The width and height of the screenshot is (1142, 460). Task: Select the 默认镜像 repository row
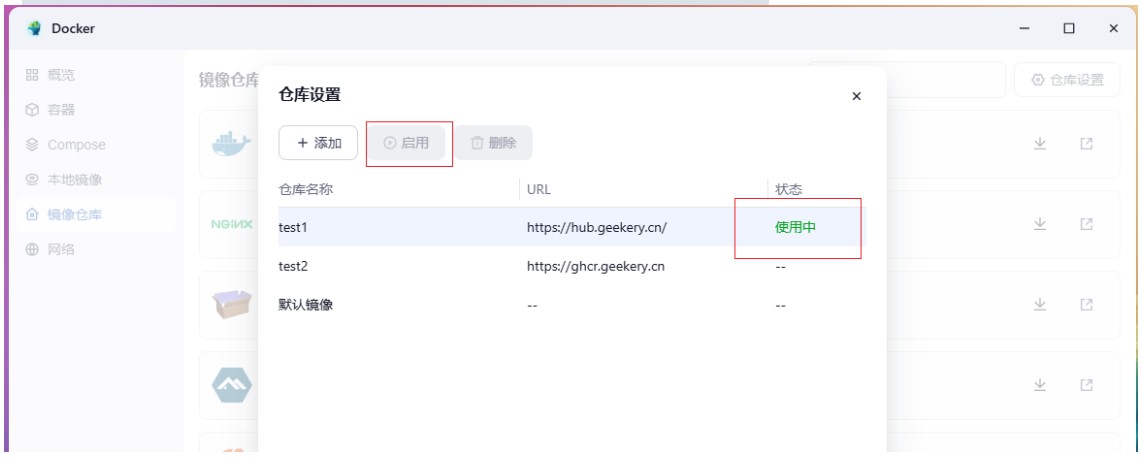coord(572,305)
